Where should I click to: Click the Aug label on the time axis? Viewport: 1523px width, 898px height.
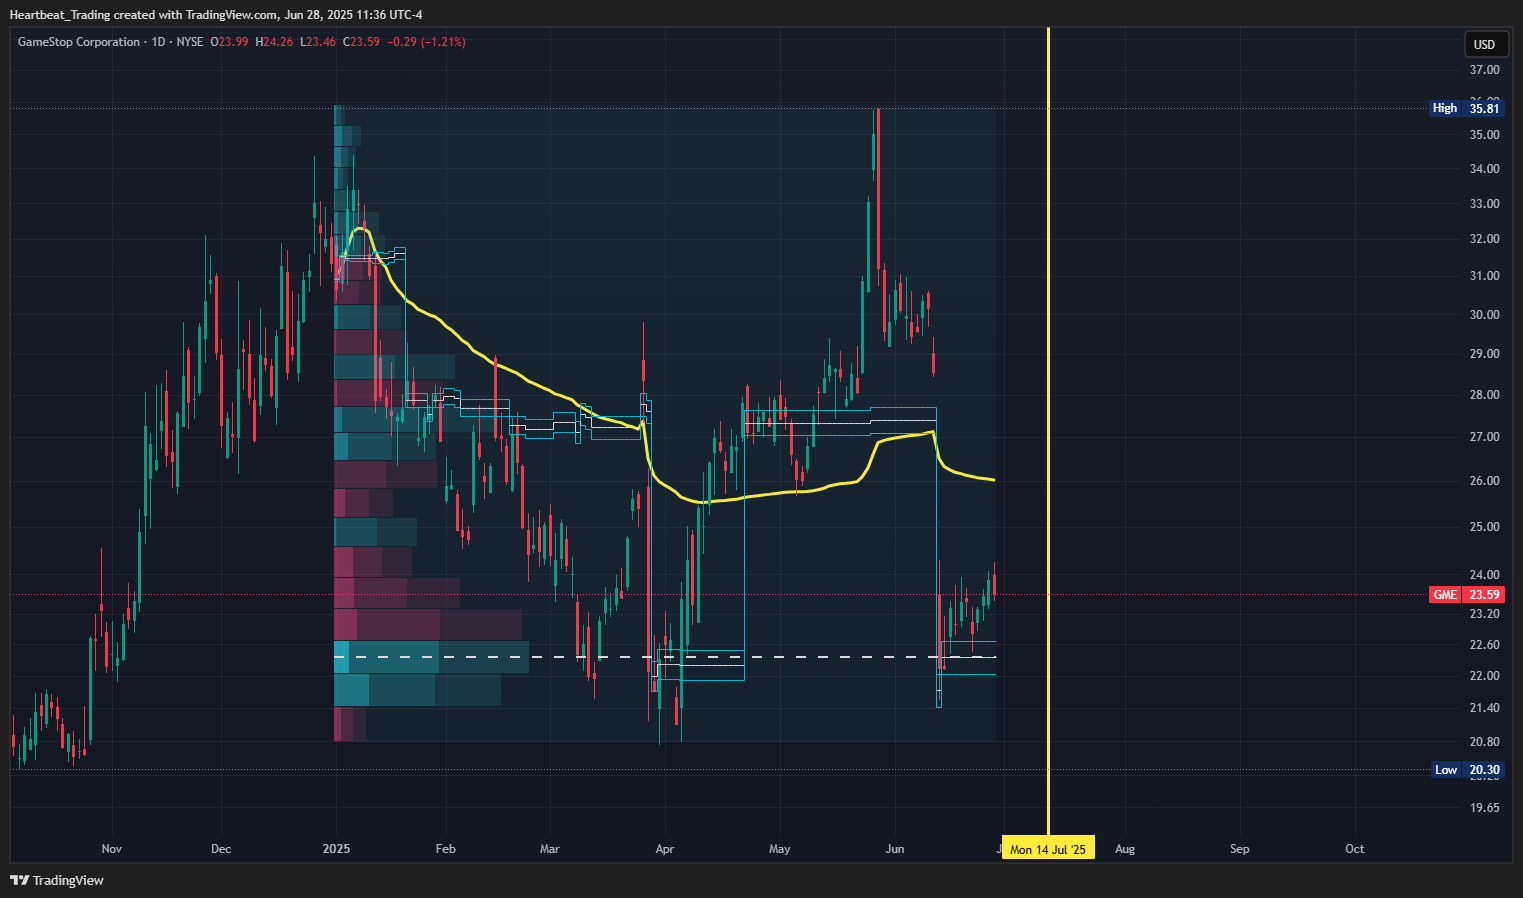coord(1125,849)
